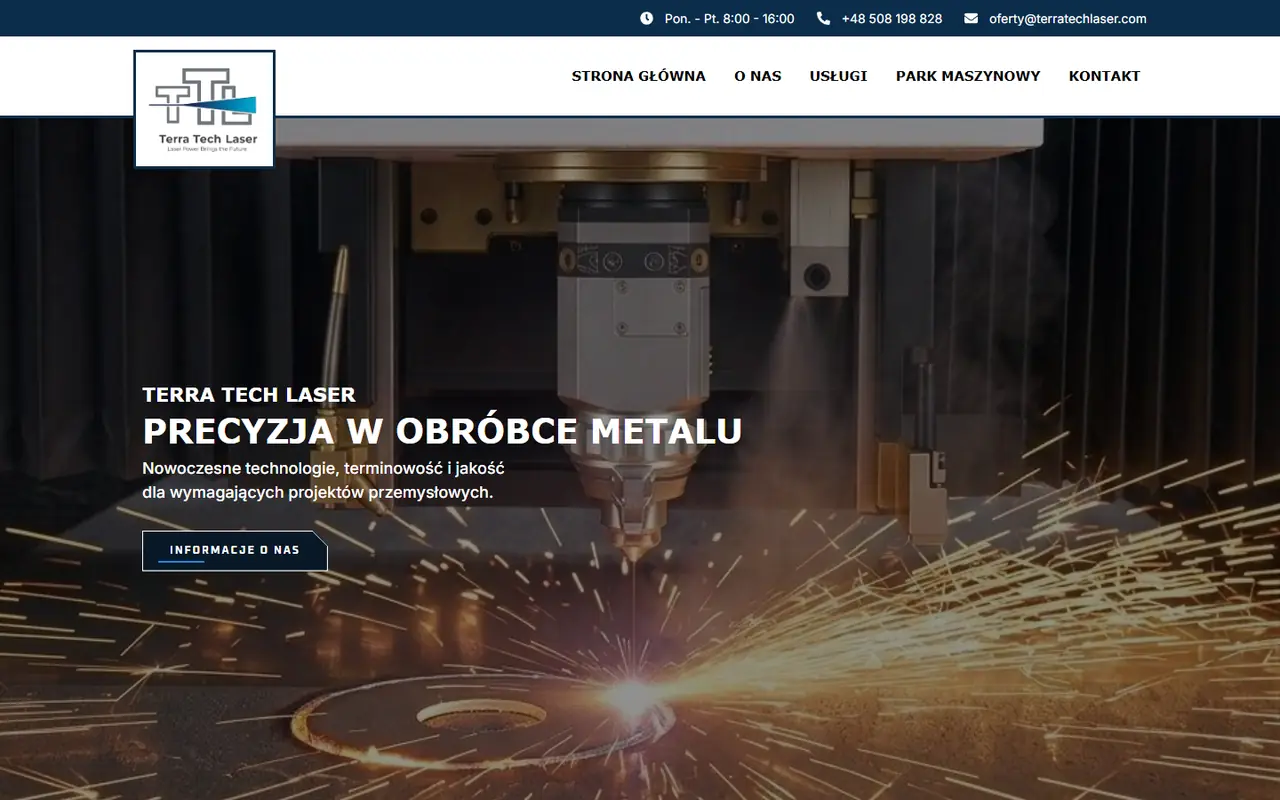Click the text 'Nowoczesne technologie, terminowość i jakość'
The height and width of the screenshot is (800, 1280).
(323, 468)
